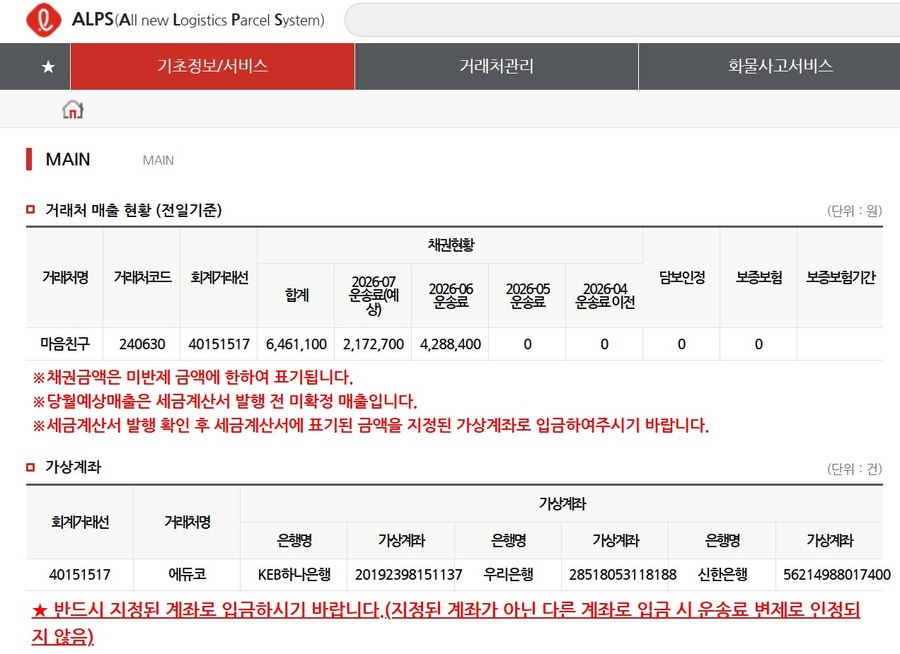900x654 pixels.
Task: Select the customer name cell 마음친구
Action: pos(65,344)
